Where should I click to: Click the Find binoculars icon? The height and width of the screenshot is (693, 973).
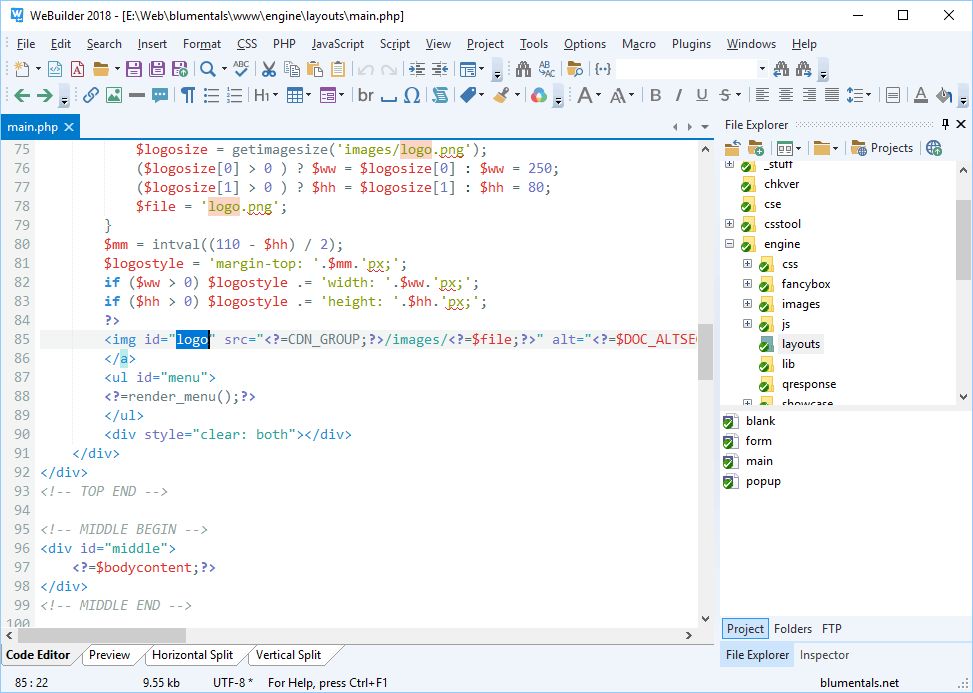(522, 69)
